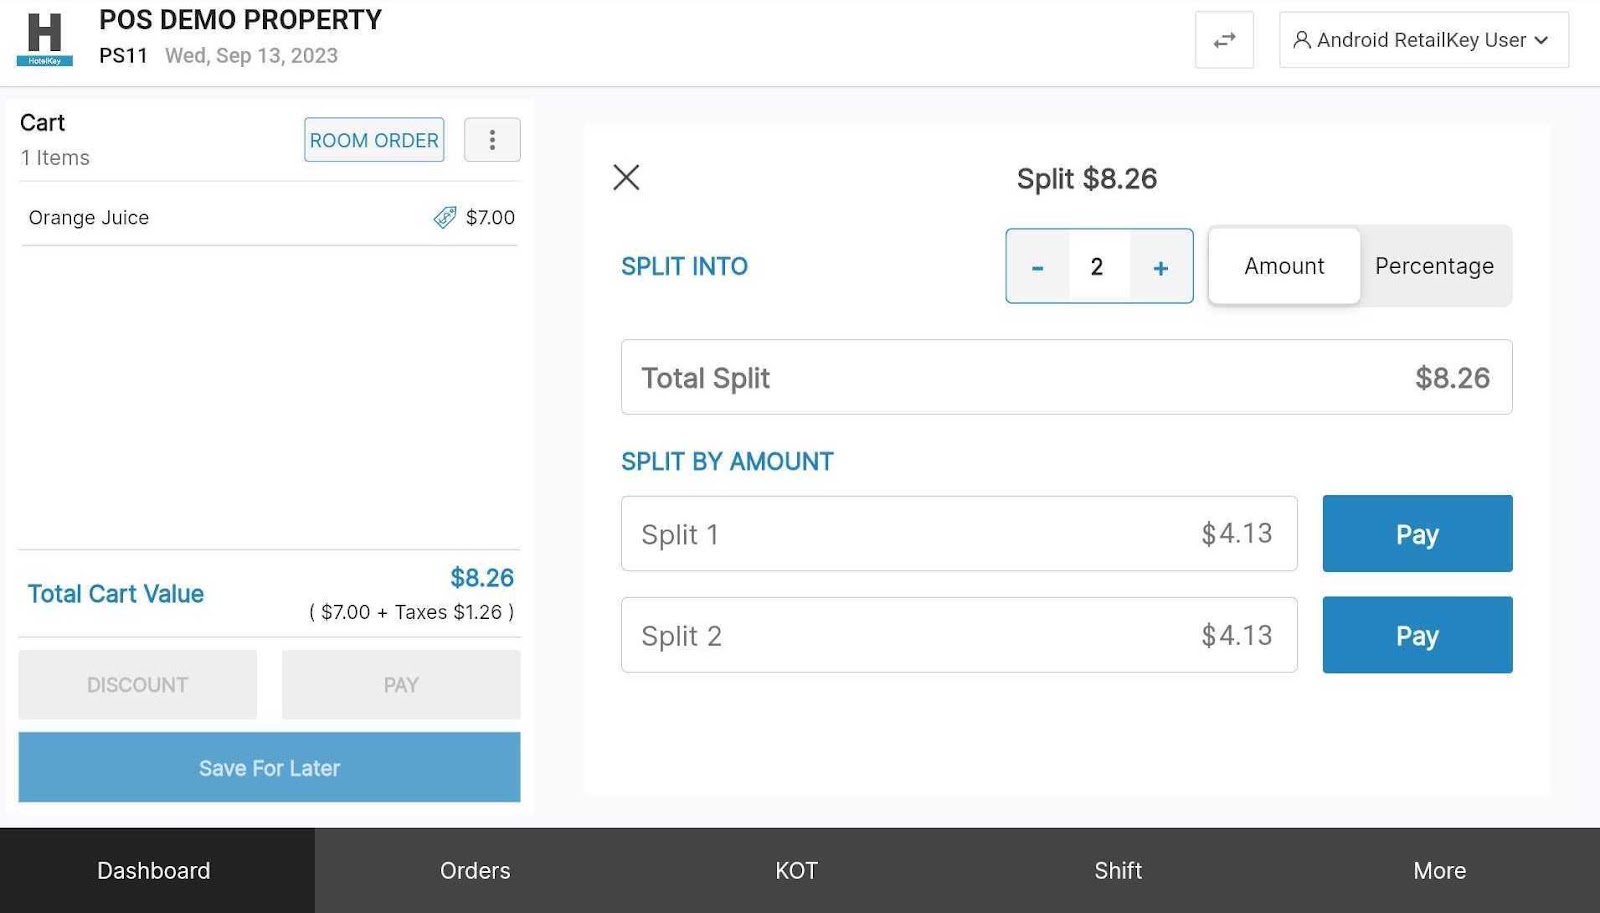Viewport: 1600px width, 913px height.
Task: Click the discount tag icon beside Orange Juice
Action: coord(445,217)
